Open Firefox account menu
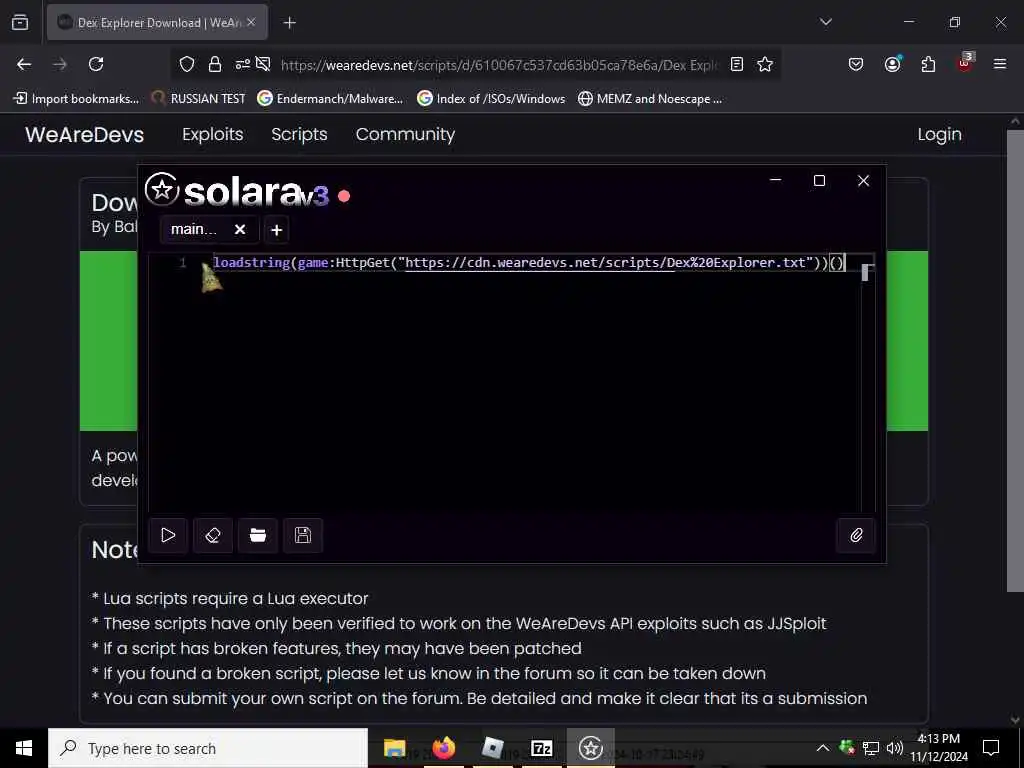This screenshot has width=1024, height=768. click(892, 64)
